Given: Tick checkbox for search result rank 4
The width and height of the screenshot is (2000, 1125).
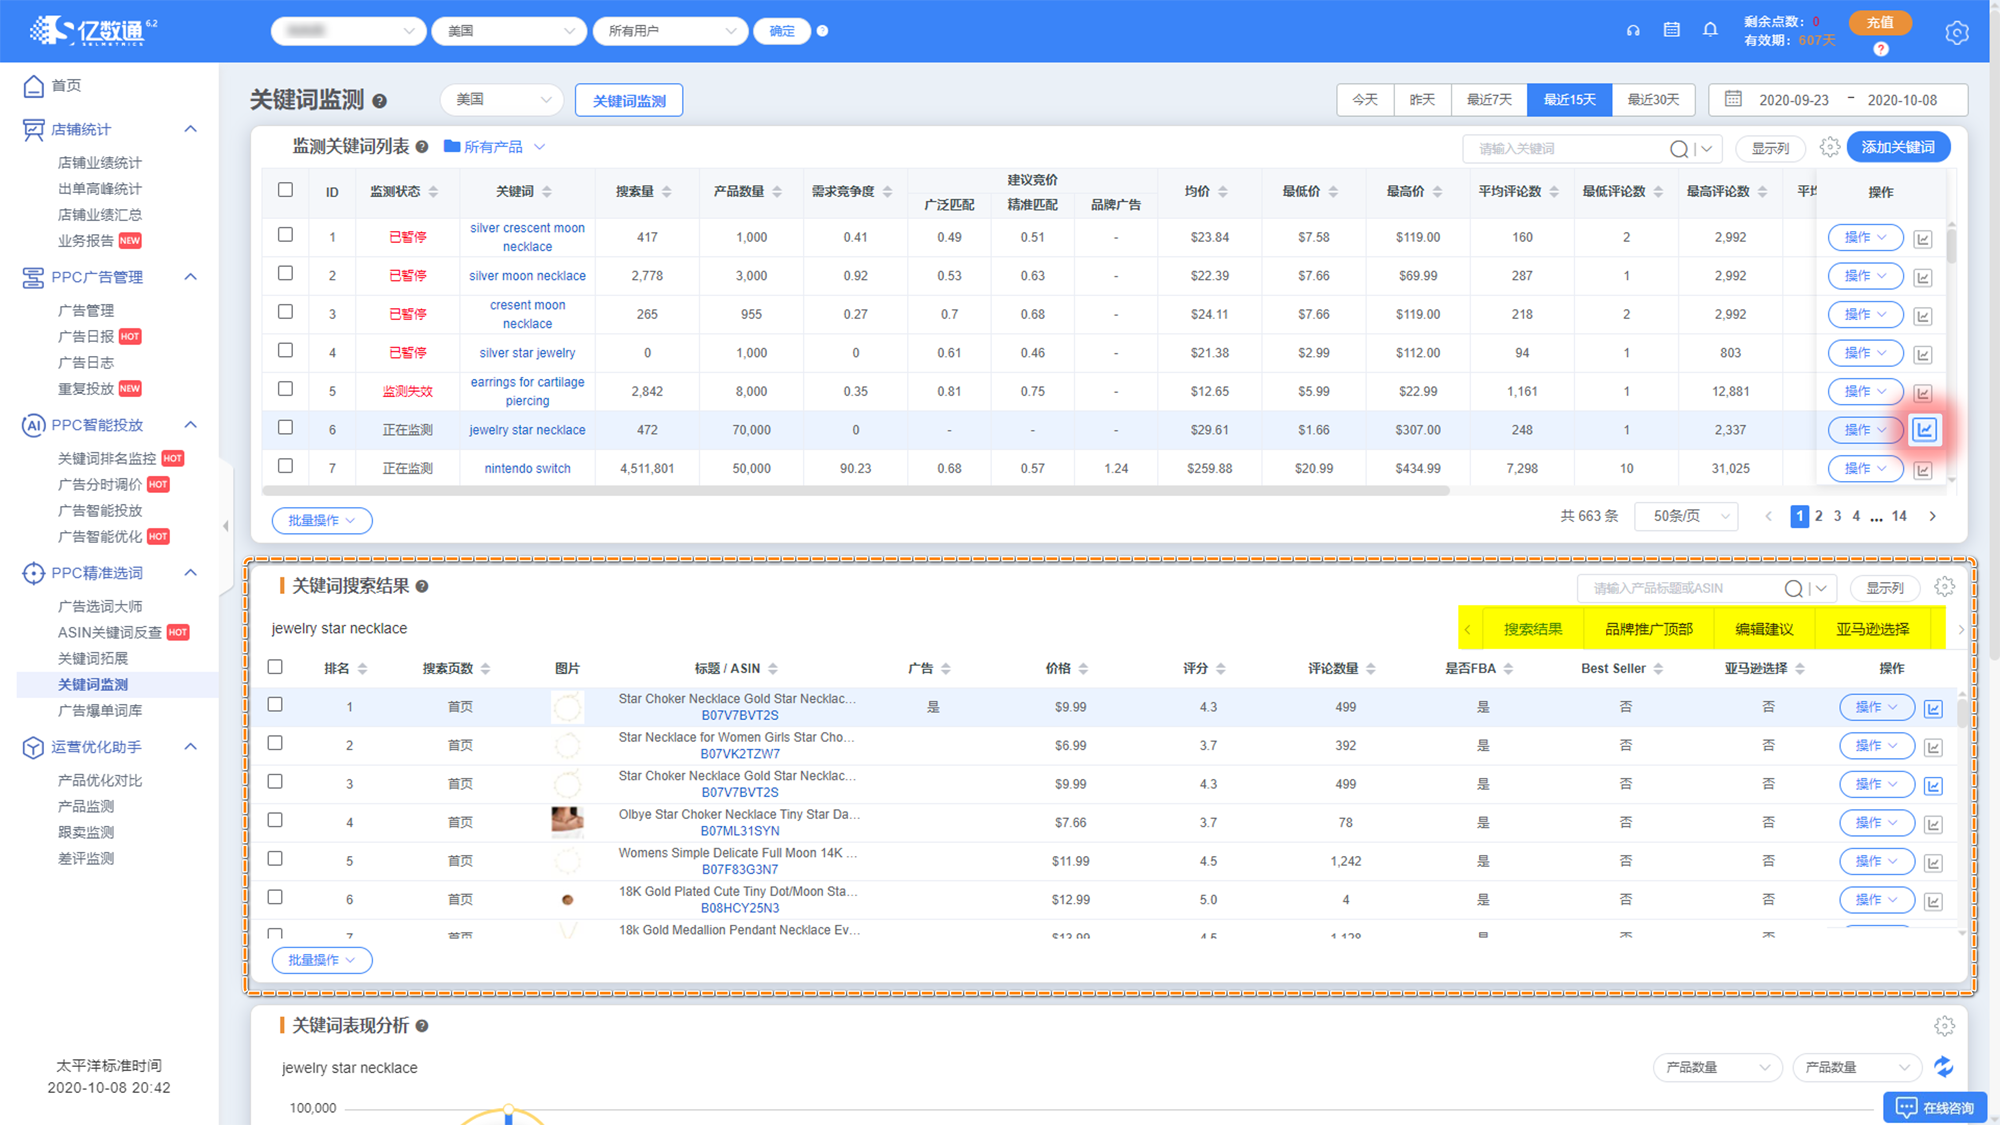Looking at the screenshot, I should (x=275, y=820).
